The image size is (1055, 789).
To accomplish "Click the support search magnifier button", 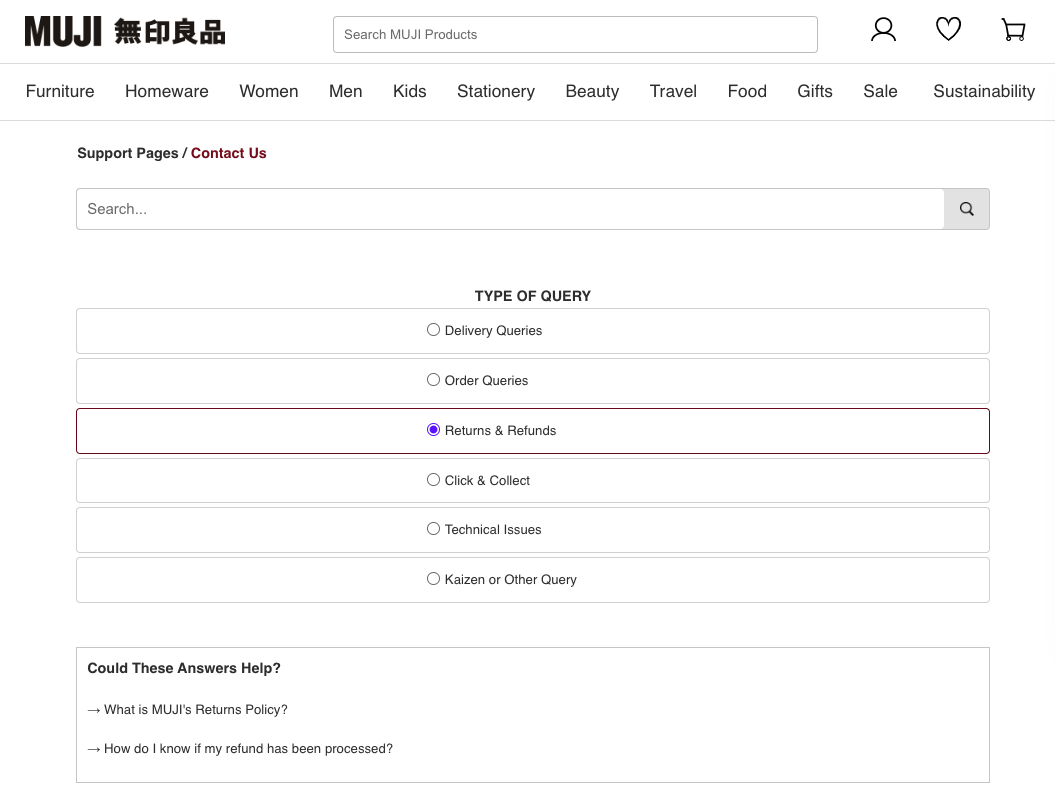I will tap(966, 209).
